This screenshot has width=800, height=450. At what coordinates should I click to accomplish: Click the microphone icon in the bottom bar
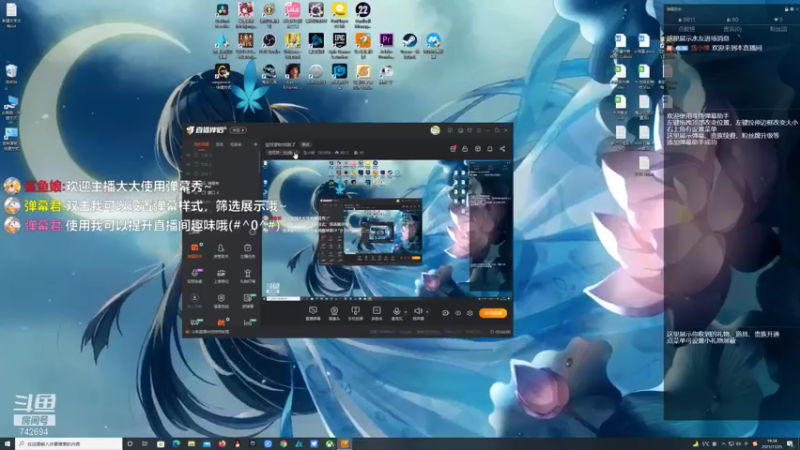[x=396, y=311]
